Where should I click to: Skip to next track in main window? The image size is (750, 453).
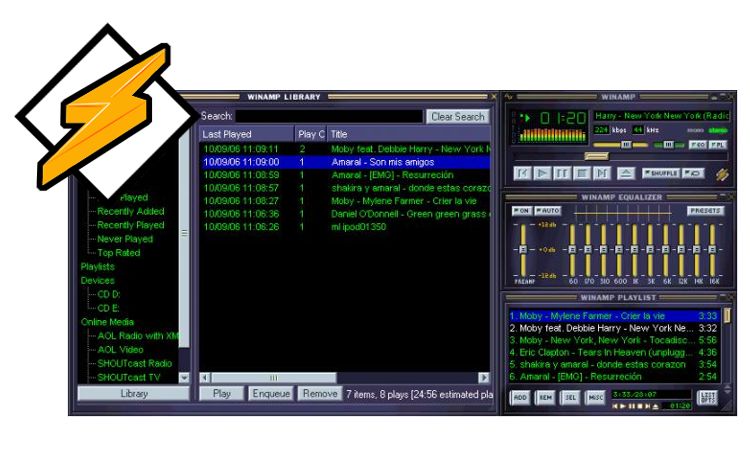pyautogui.click(x=602, y=173)
